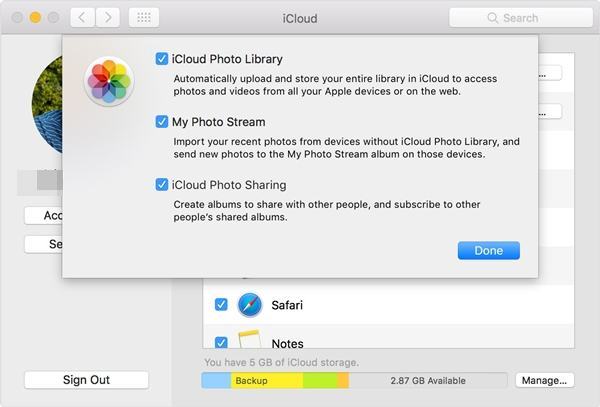Toggle the Notes sync checkbox

[221, 343]
